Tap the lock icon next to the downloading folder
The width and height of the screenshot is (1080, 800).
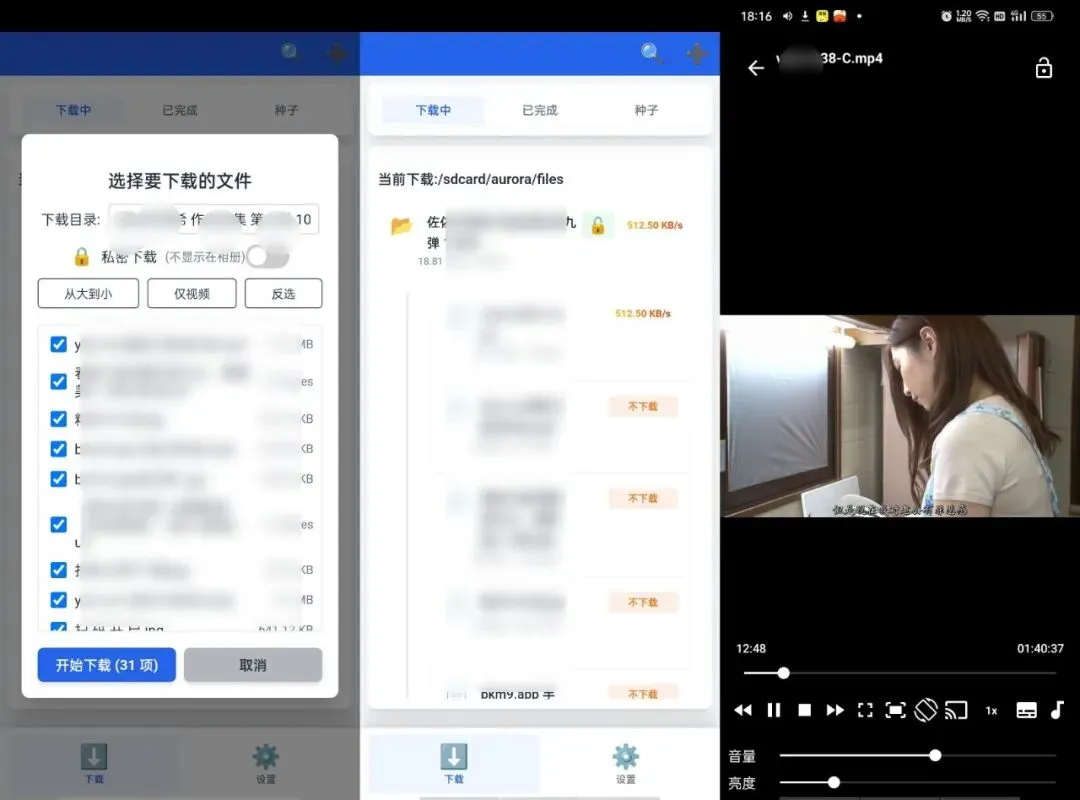[x=598, y=225]
